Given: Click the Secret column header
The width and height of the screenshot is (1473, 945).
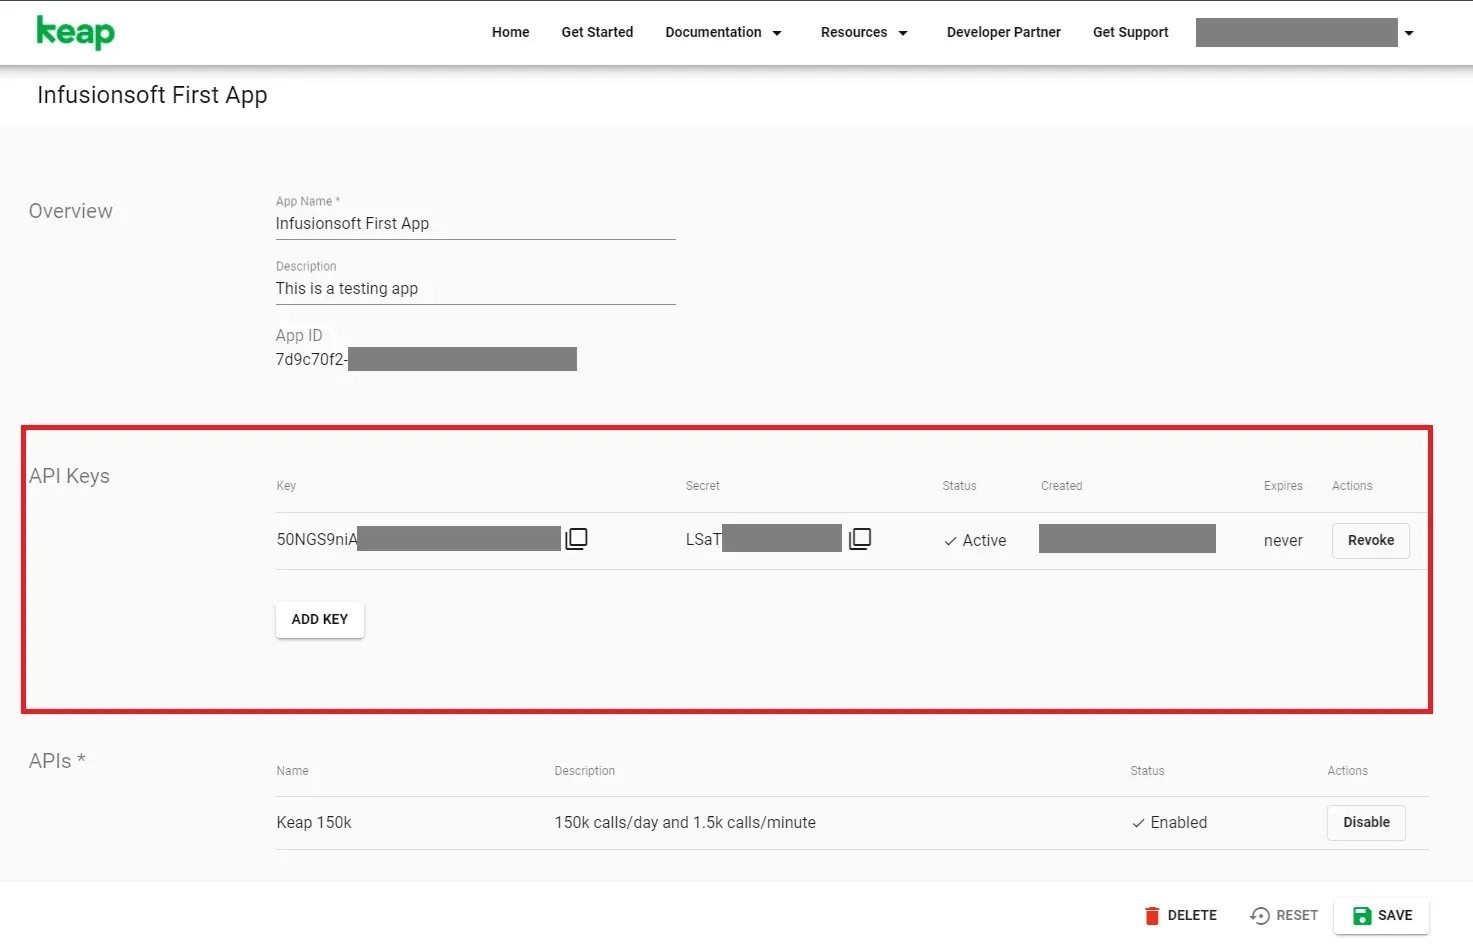Looking at the screenshot, I should [702, 486].
